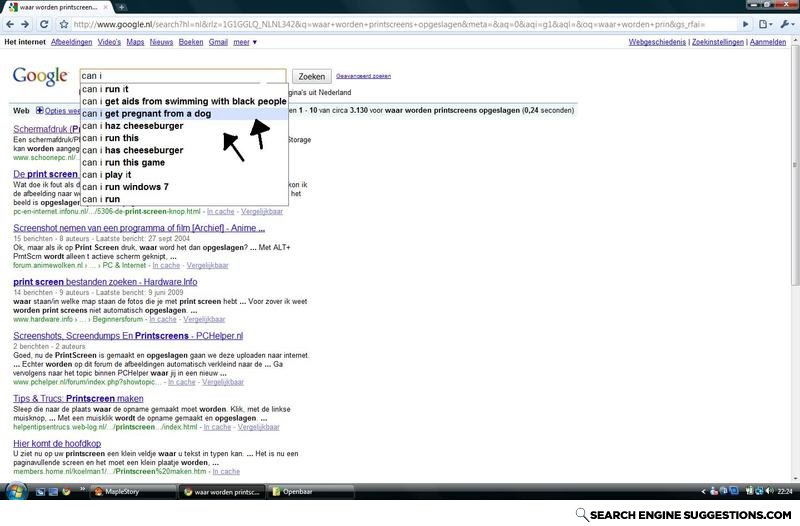Image resolution: width=800 pixels, height=526 pixels.
Task: Reload the page with the refresh icon
Action: (44, 24)
